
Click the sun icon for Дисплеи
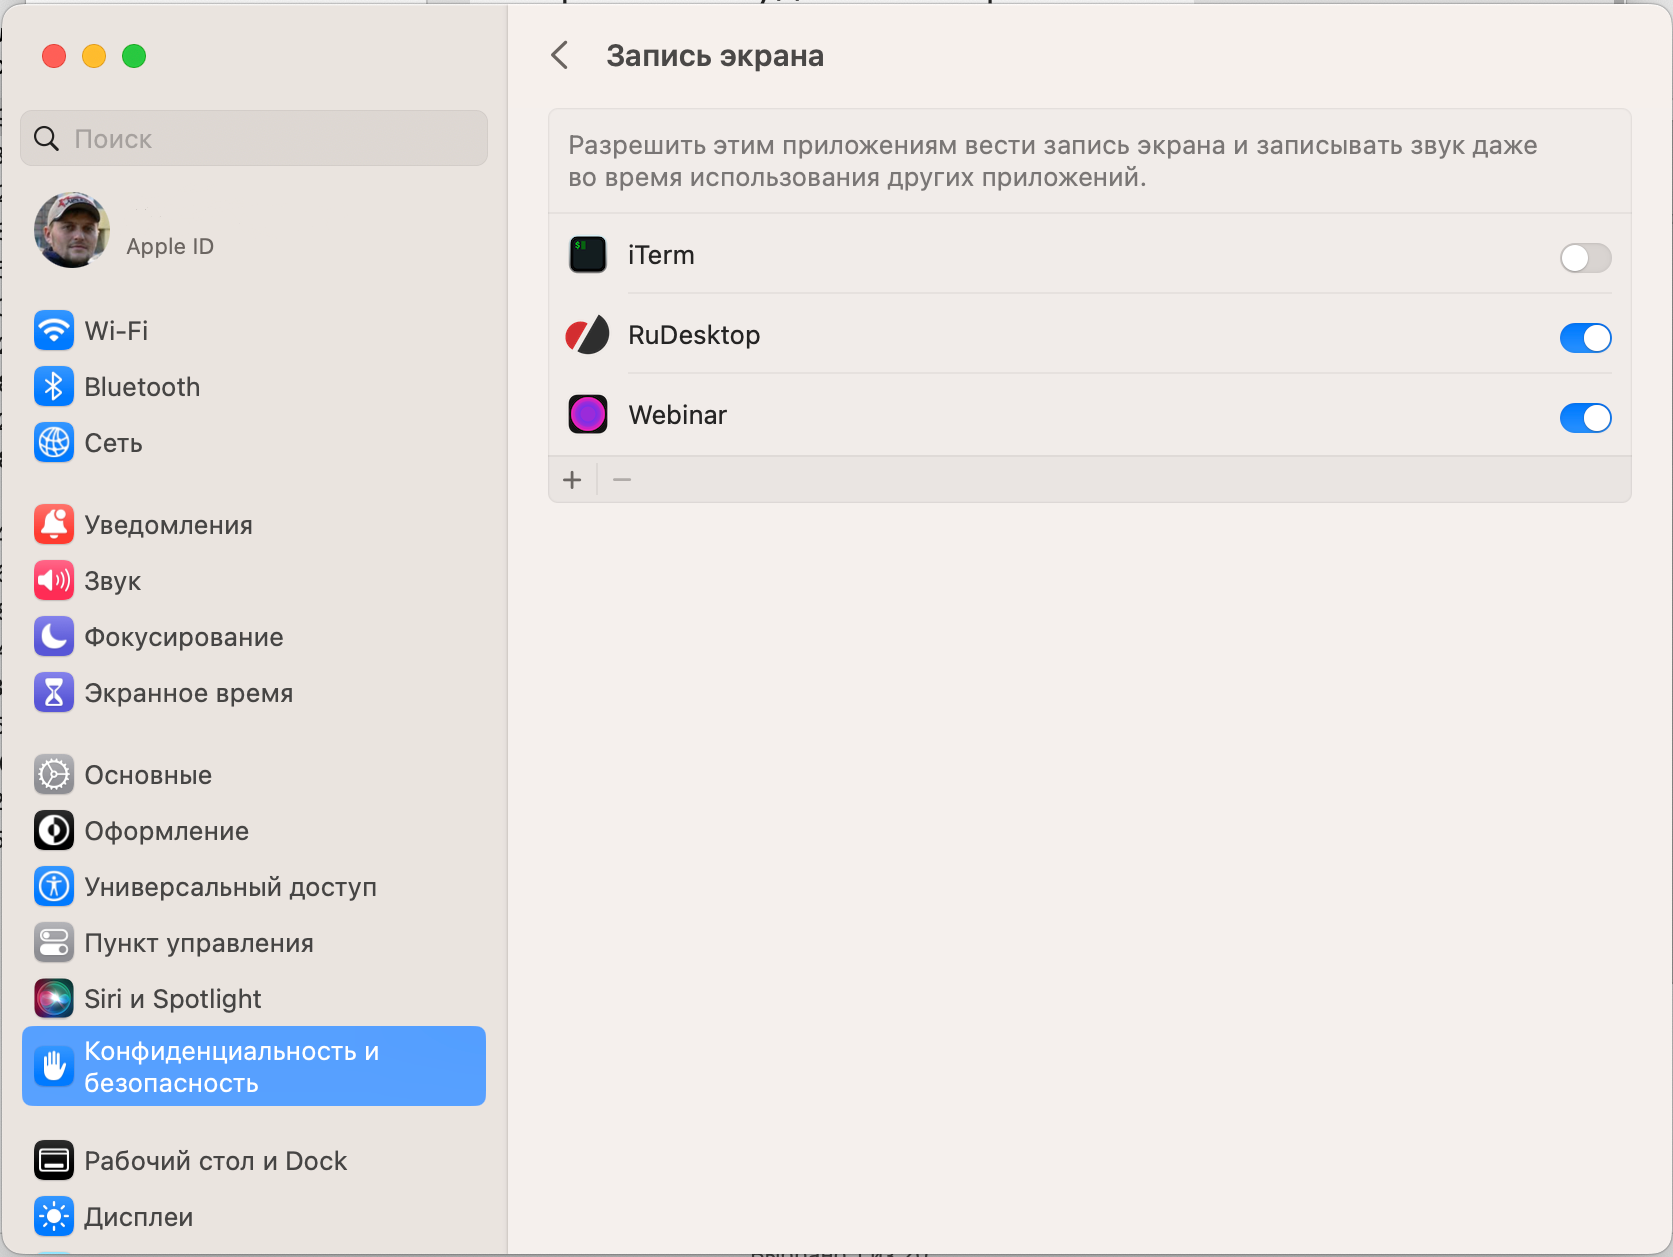[x=54, y=1216]
